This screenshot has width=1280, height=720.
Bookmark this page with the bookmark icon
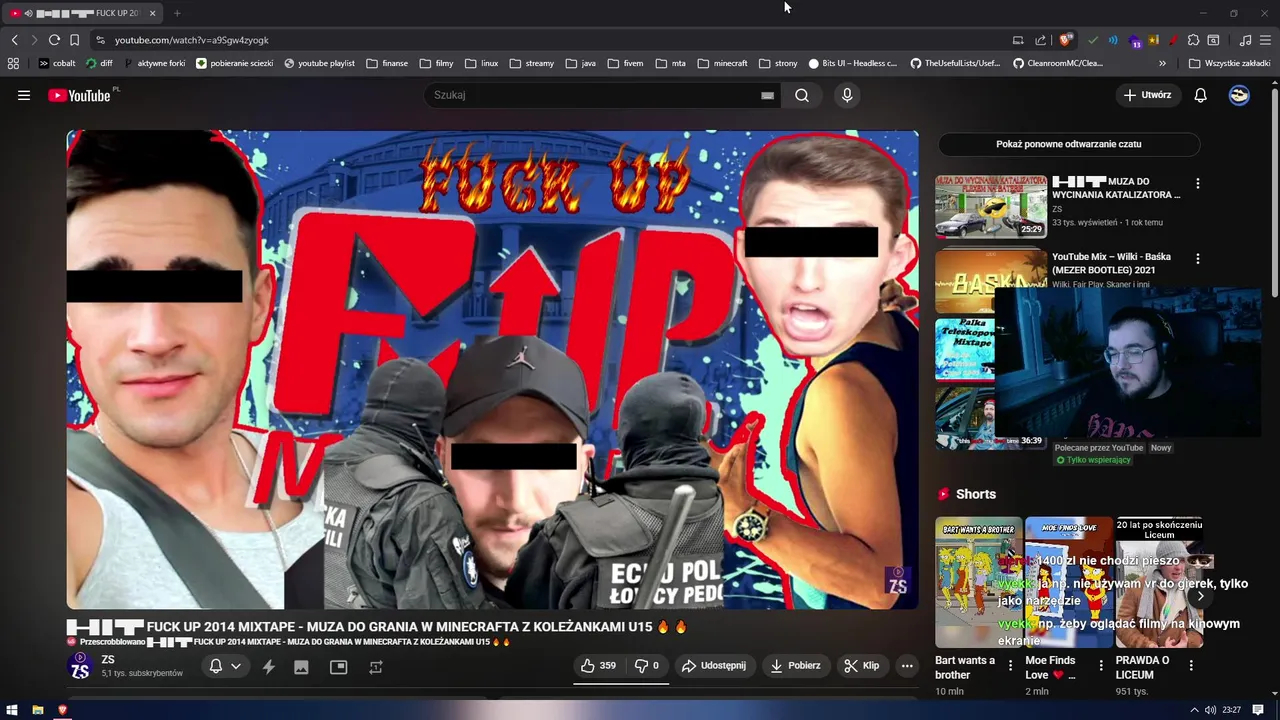point(74,40)
